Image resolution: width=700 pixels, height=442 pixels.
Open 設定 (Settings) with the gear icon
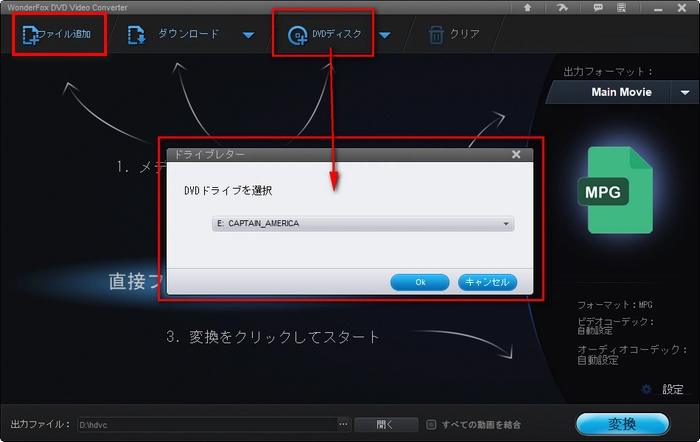646,389
